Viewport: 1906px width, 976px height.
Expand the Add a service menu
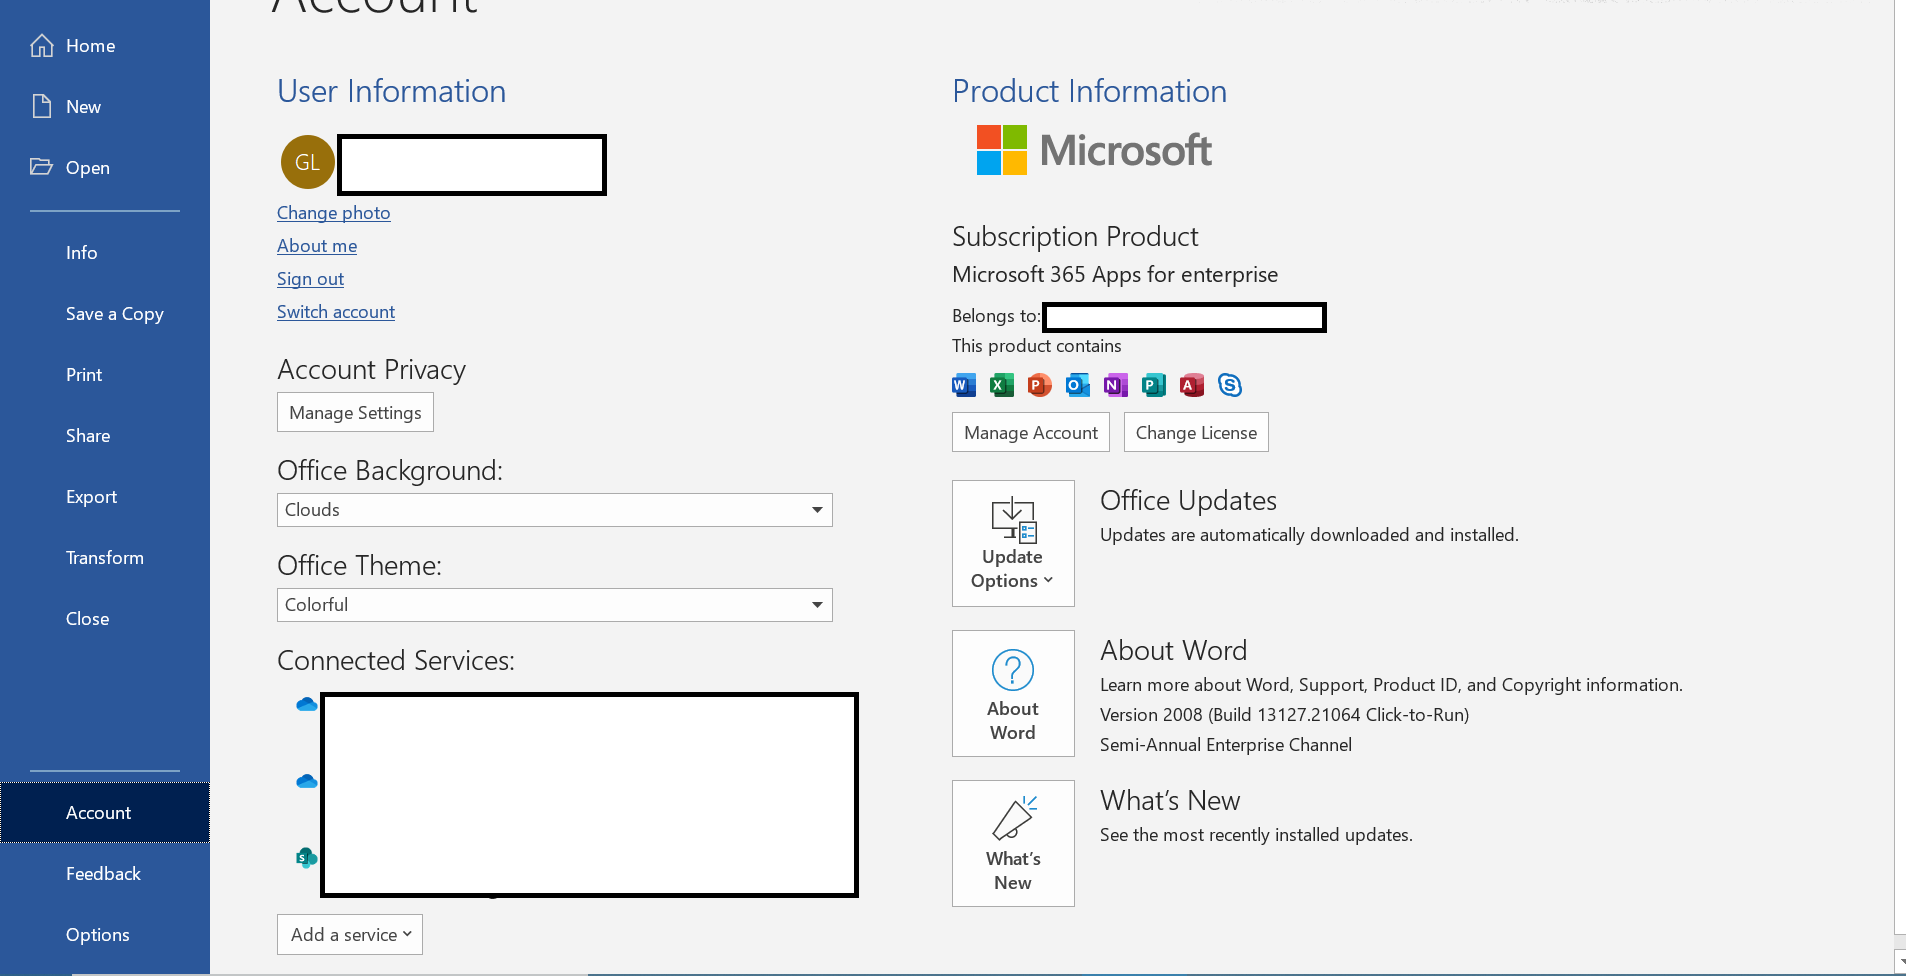point(350,934)
